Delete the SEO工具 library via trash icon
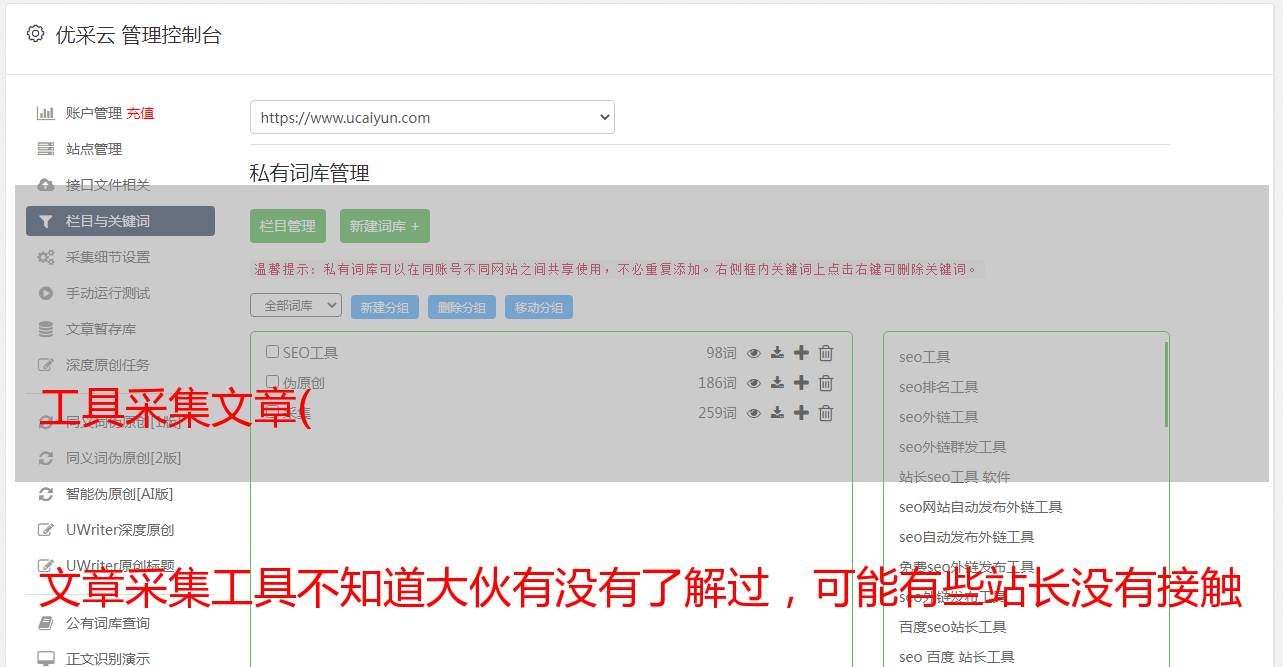 tap(826, 353)
